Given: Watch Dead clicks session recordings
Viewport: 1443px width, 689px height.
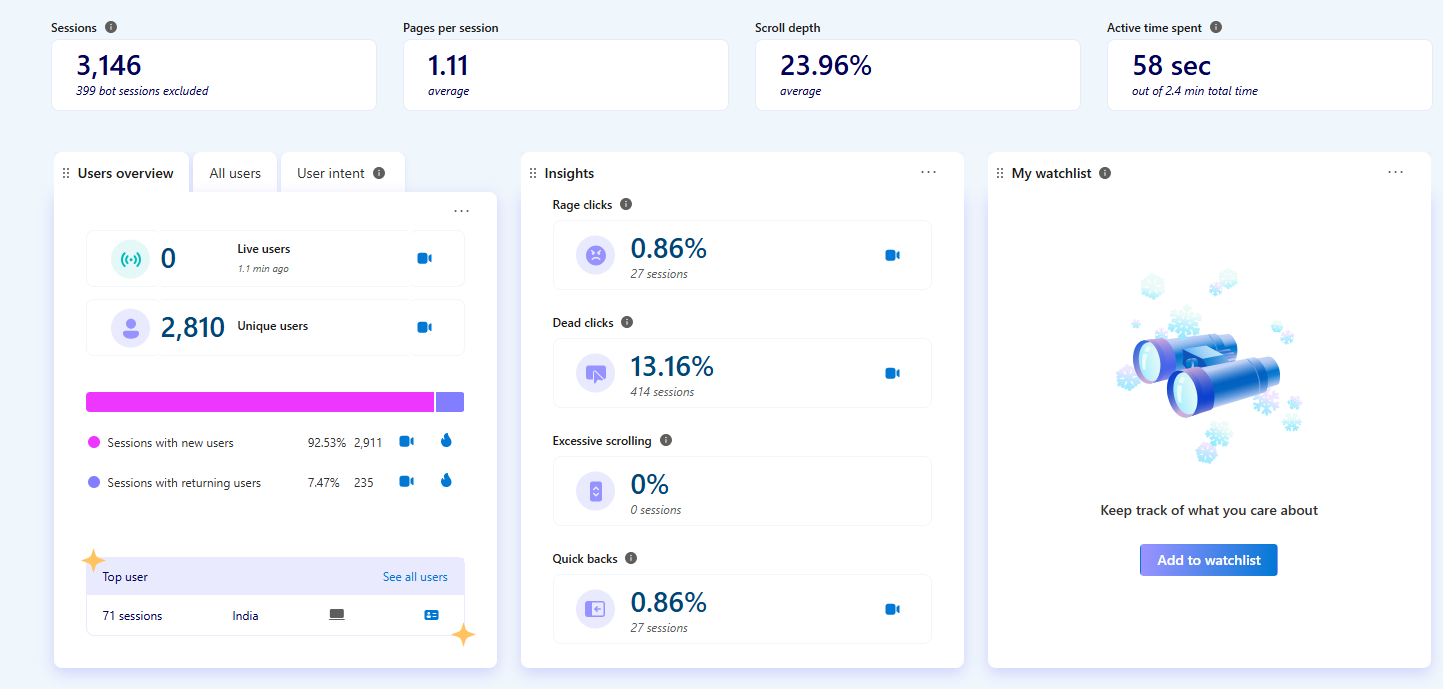Looking at the screenshot, I should 892,373.
